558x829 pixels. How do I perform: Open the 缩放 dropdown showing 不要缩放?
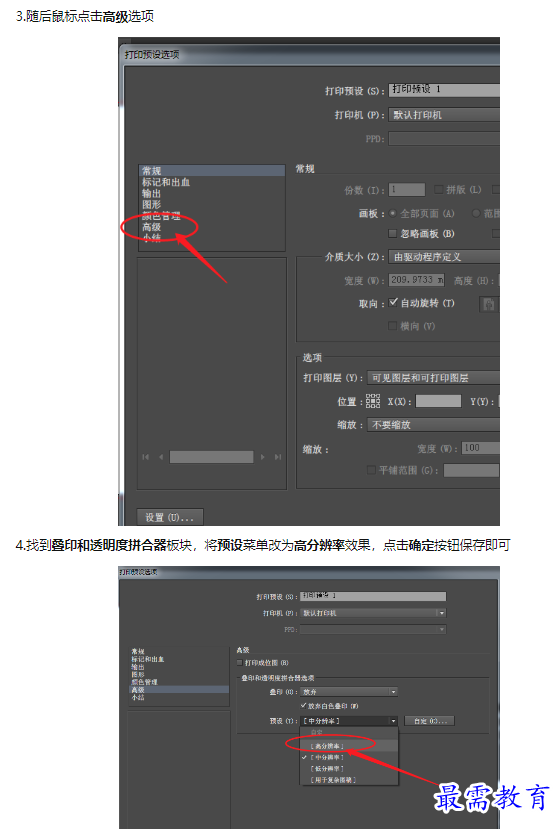[433, 425]
